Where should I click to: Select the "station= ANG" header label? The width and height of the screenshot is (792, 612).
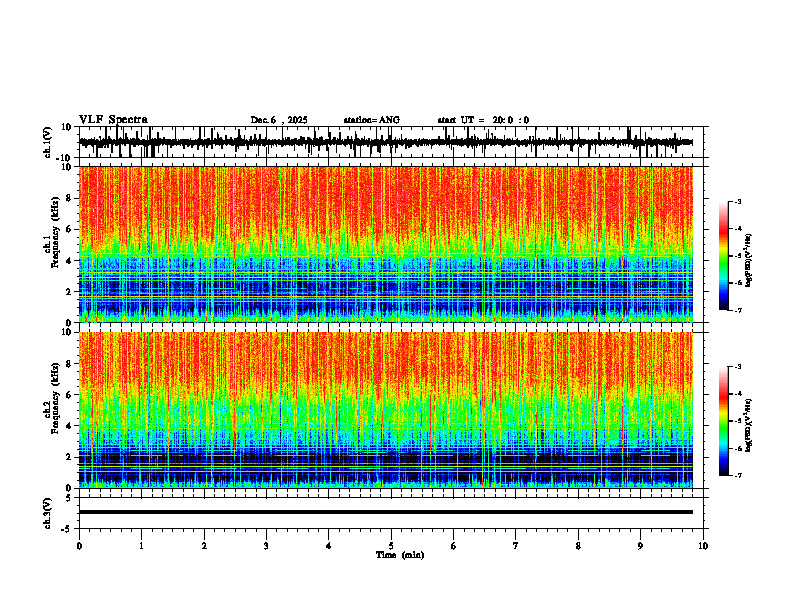pyautogui.click(x=372, y=120)
